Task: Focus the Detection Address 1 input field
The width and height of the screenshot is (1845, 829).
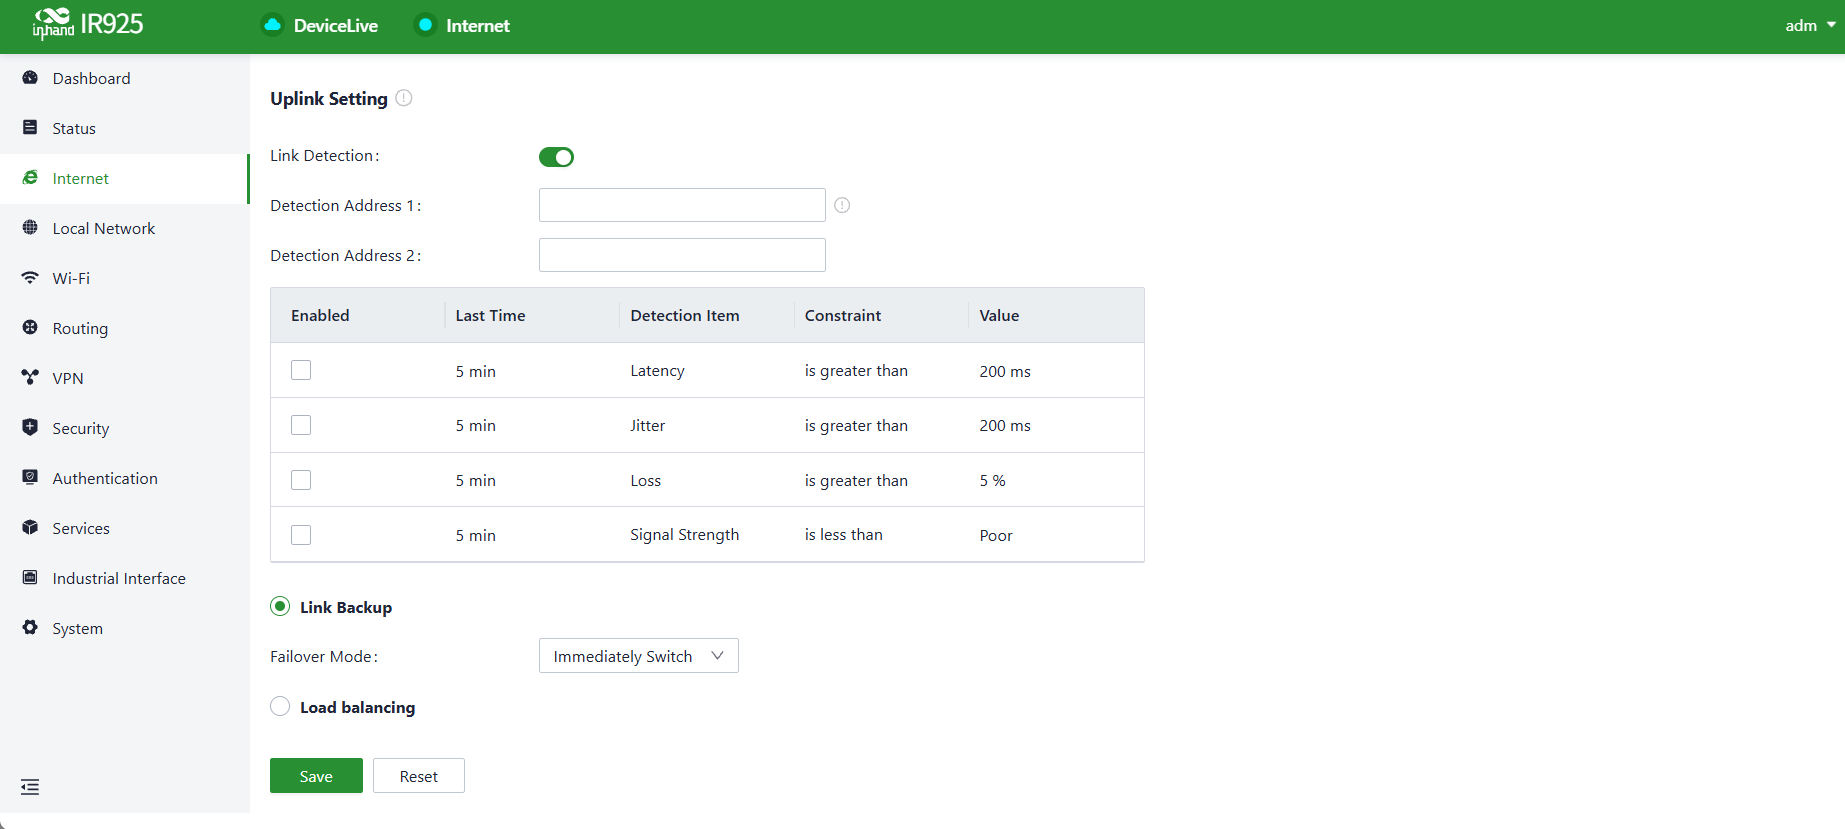Action: click(x=682, y=205)
